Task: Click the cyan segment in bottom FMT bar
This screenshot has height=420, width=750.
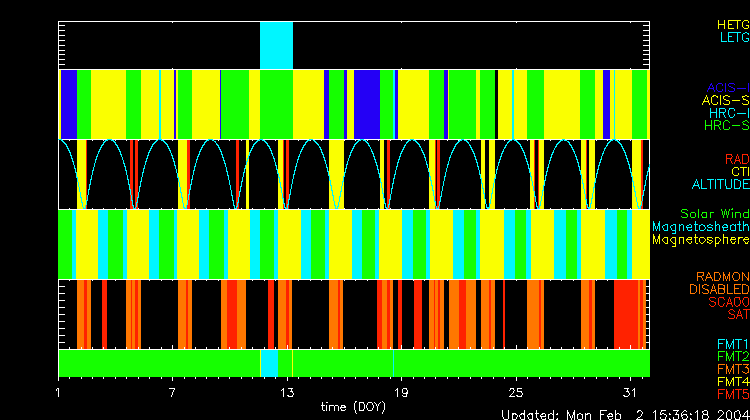Action: pyautogui.click(x=269, y=362)
